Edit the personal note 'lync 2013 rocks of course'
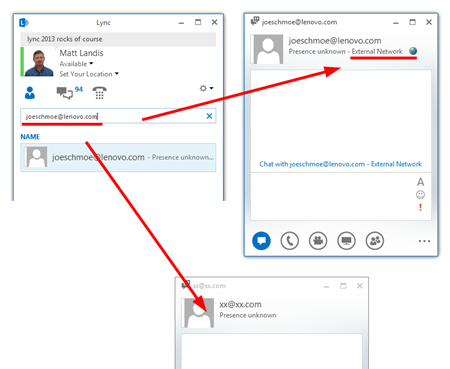The image size is (450, 369). click(118, 39)
